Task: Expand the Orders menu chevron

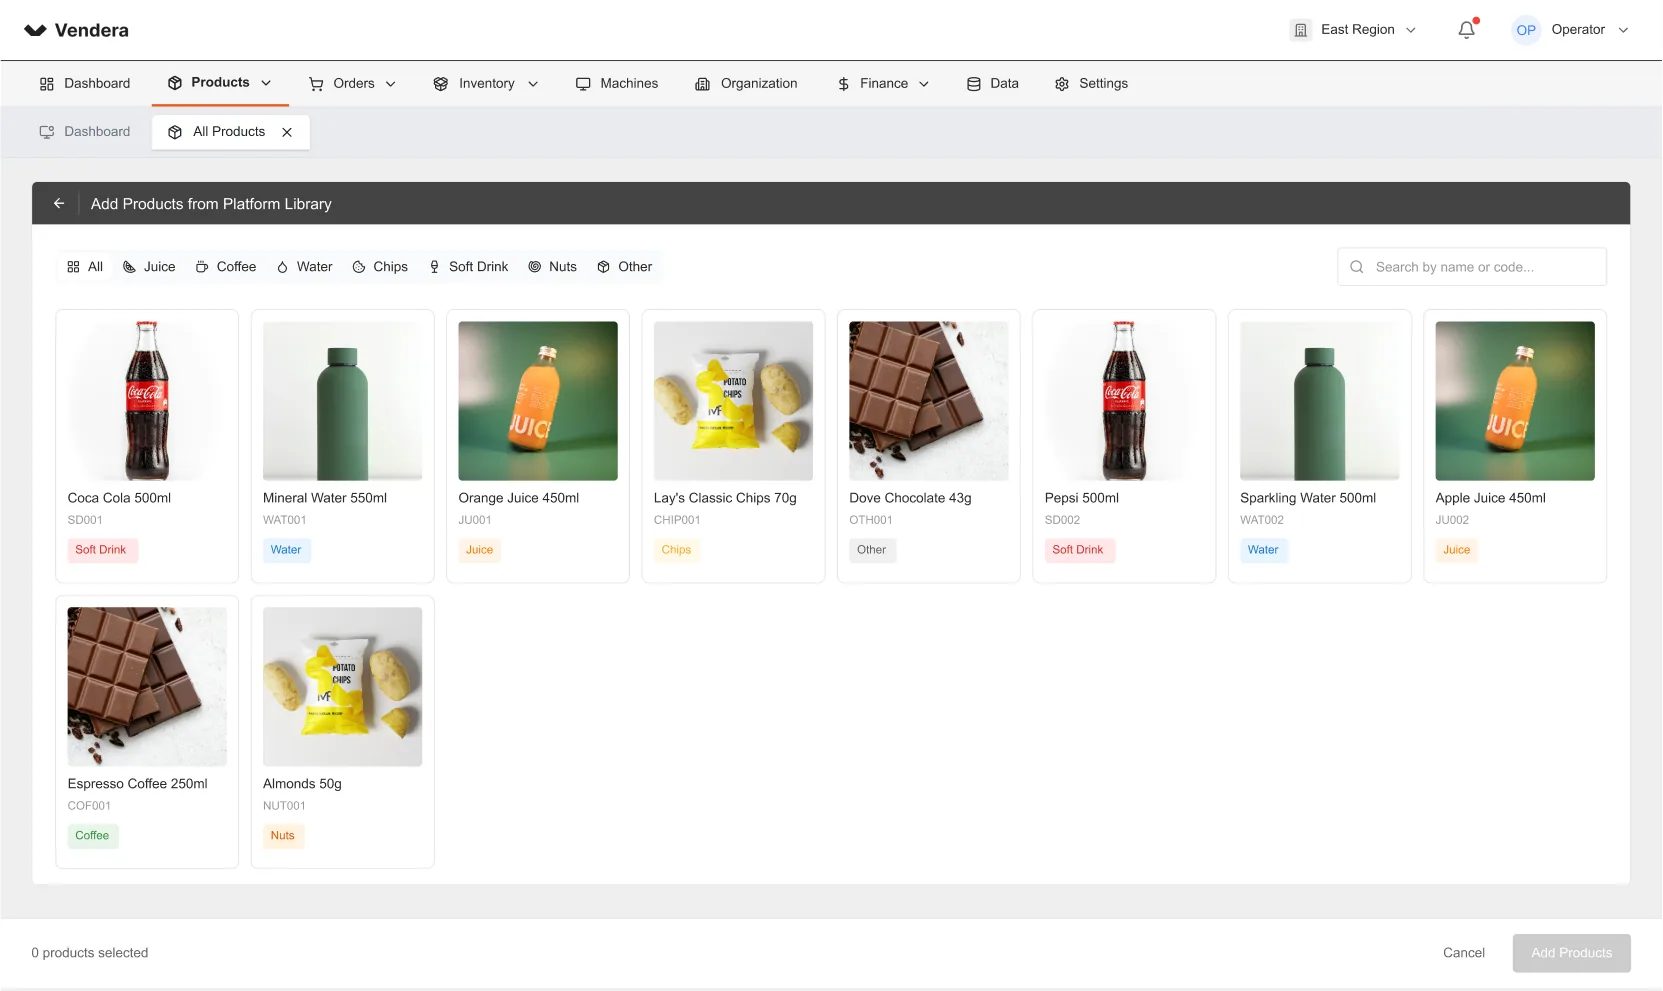Action: pos(391,84)
